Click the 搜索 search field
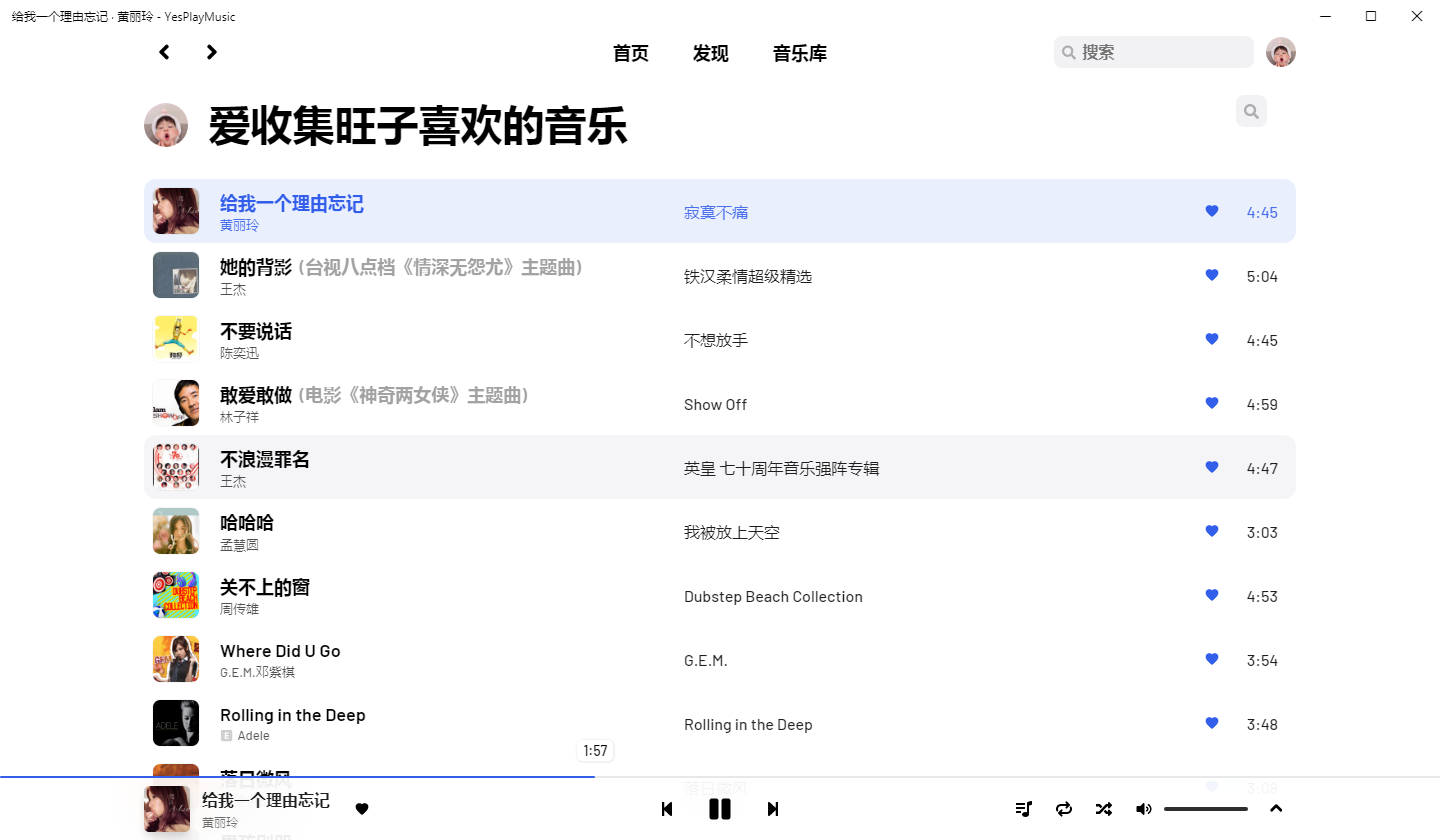 click(1153, 52)
